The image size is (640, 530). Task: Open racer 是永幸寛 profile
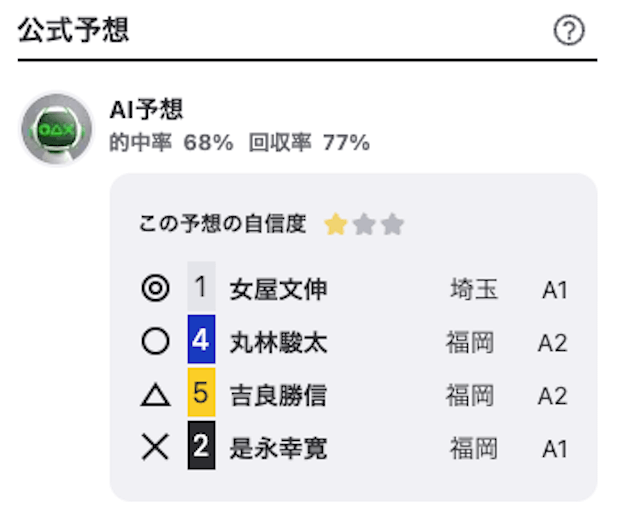tap(278, 448)
